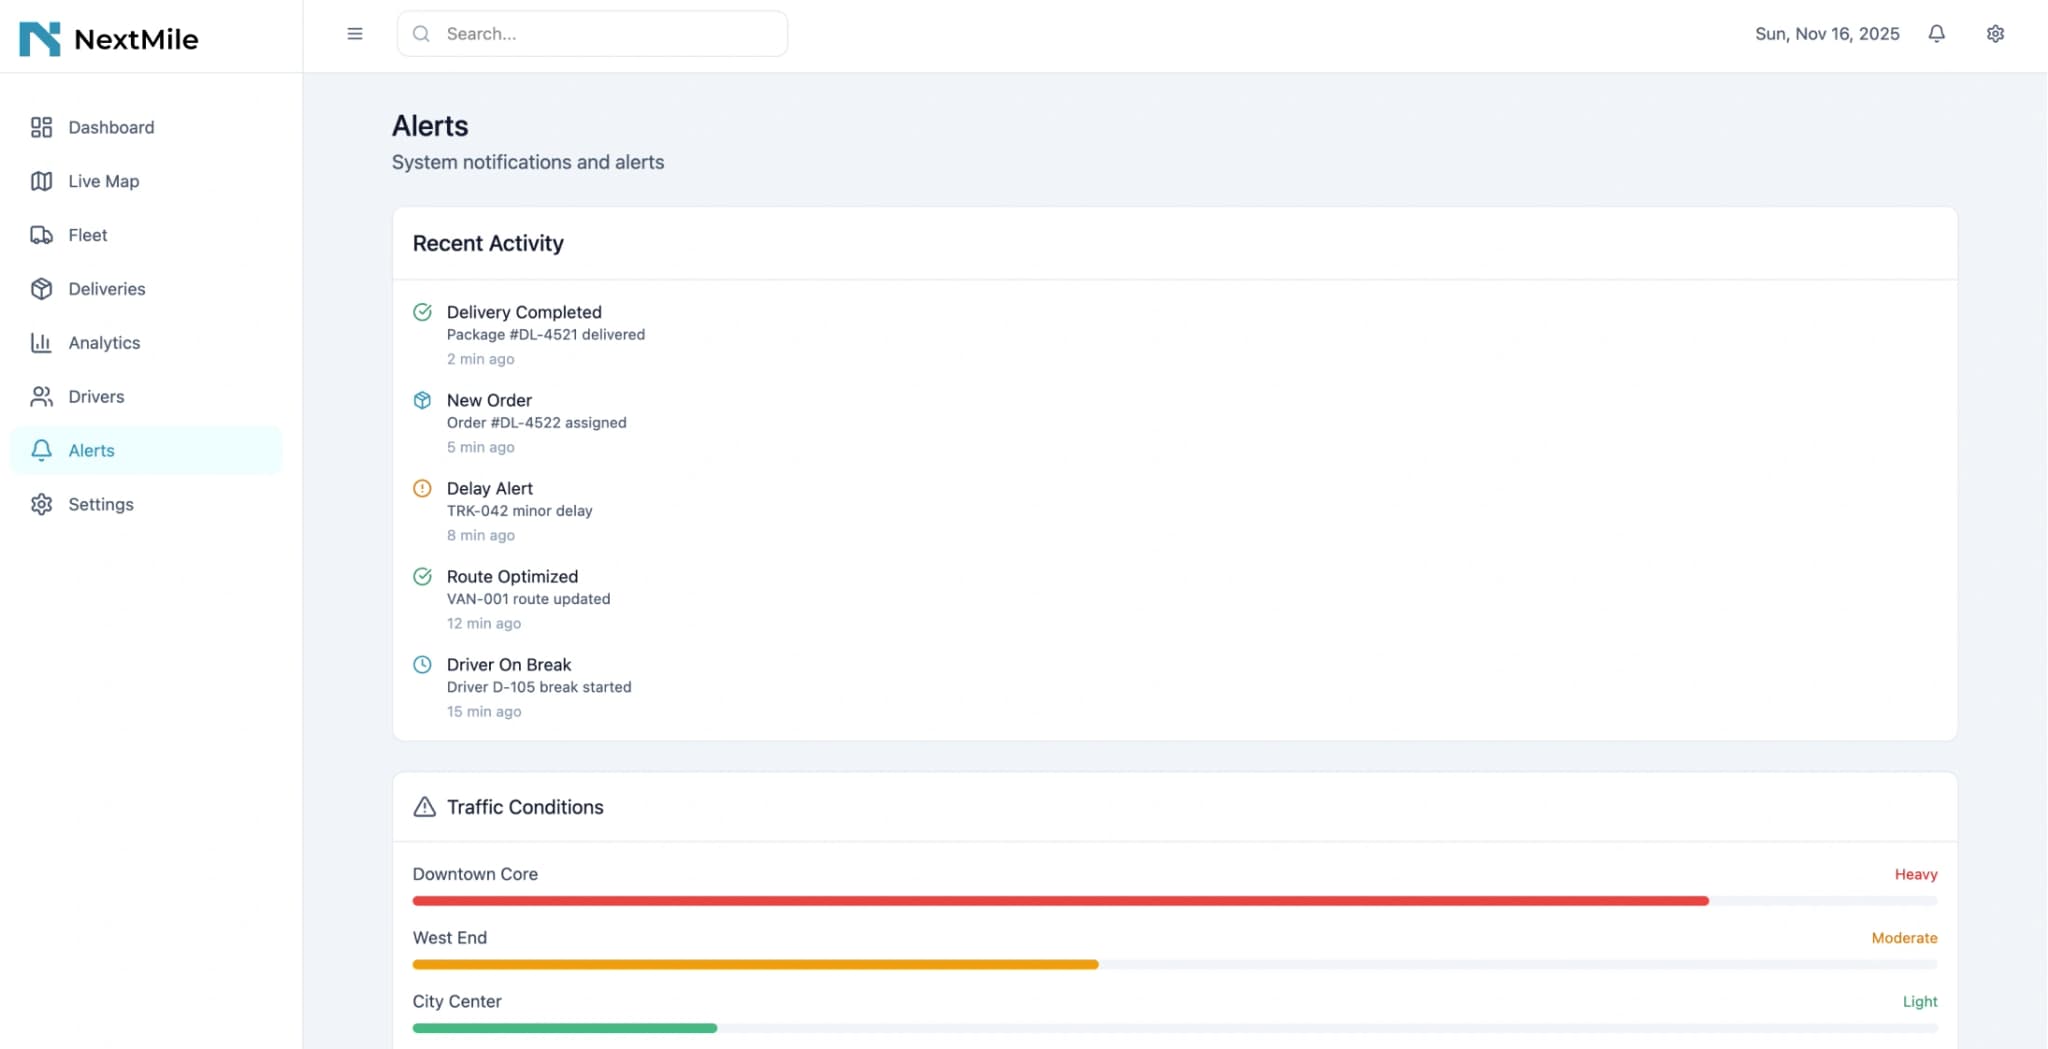This screenshot has height=1049, width=2048.
Task: Click the Live Map icon in sidebar
Action: (x=41, y=181)
